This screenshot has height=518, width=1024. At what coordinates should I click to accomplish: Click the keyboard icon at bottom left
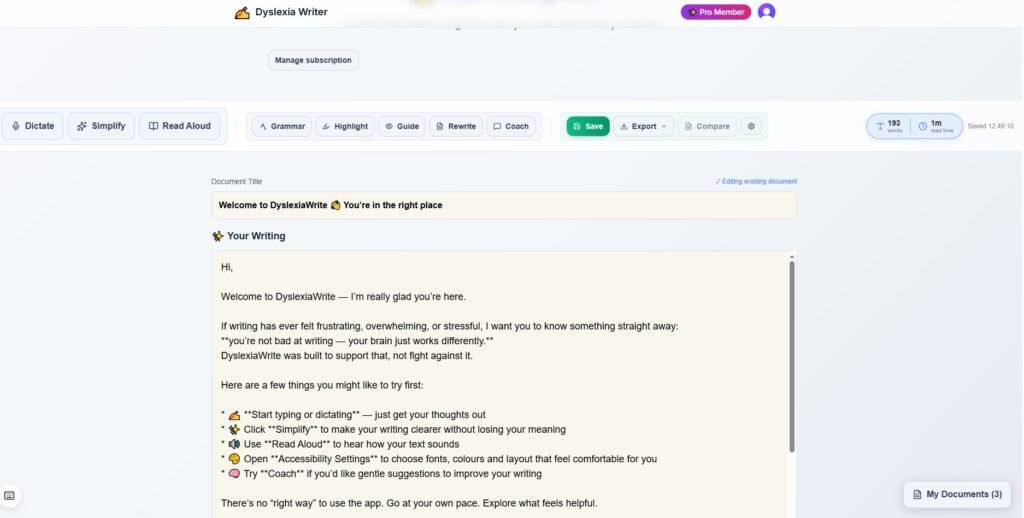click(x=10, y=495)
